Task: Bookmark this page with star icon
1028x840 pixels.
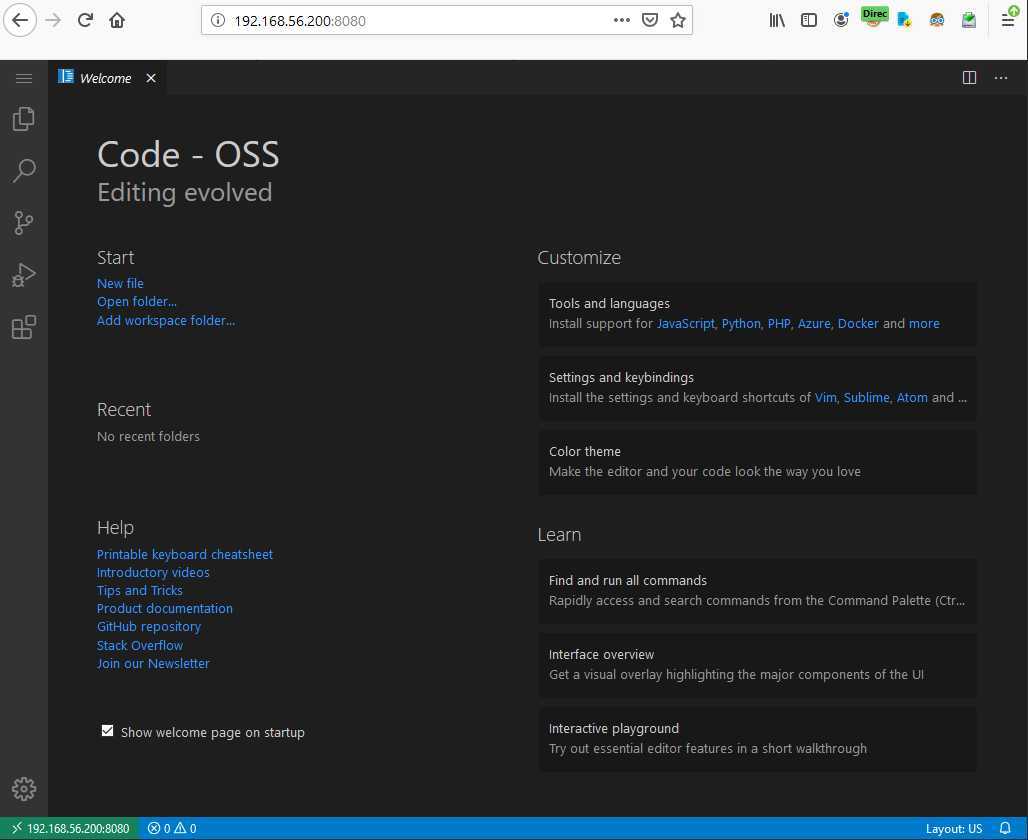Action: point(678,20)
